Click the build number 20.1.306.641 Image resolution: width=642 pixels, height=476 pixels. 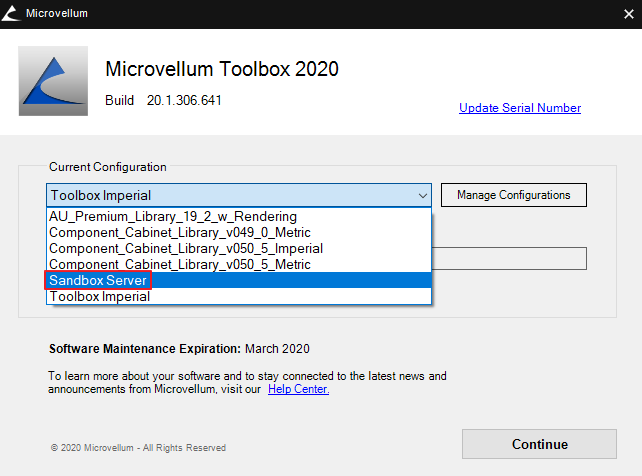[184, 100]
